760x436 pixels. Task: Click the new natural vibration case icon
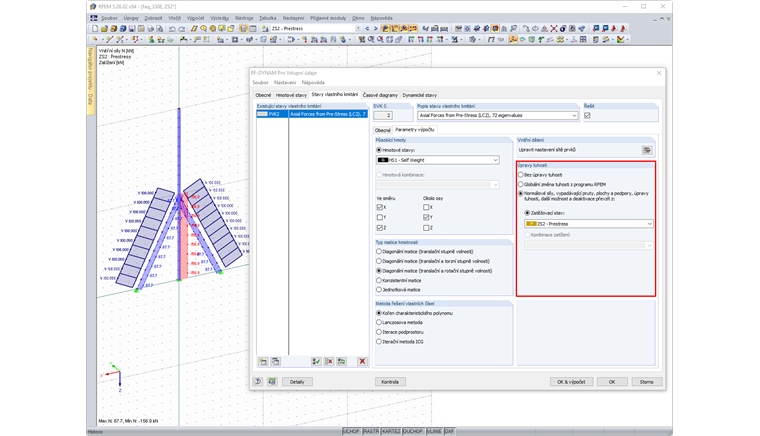point(263,361)
